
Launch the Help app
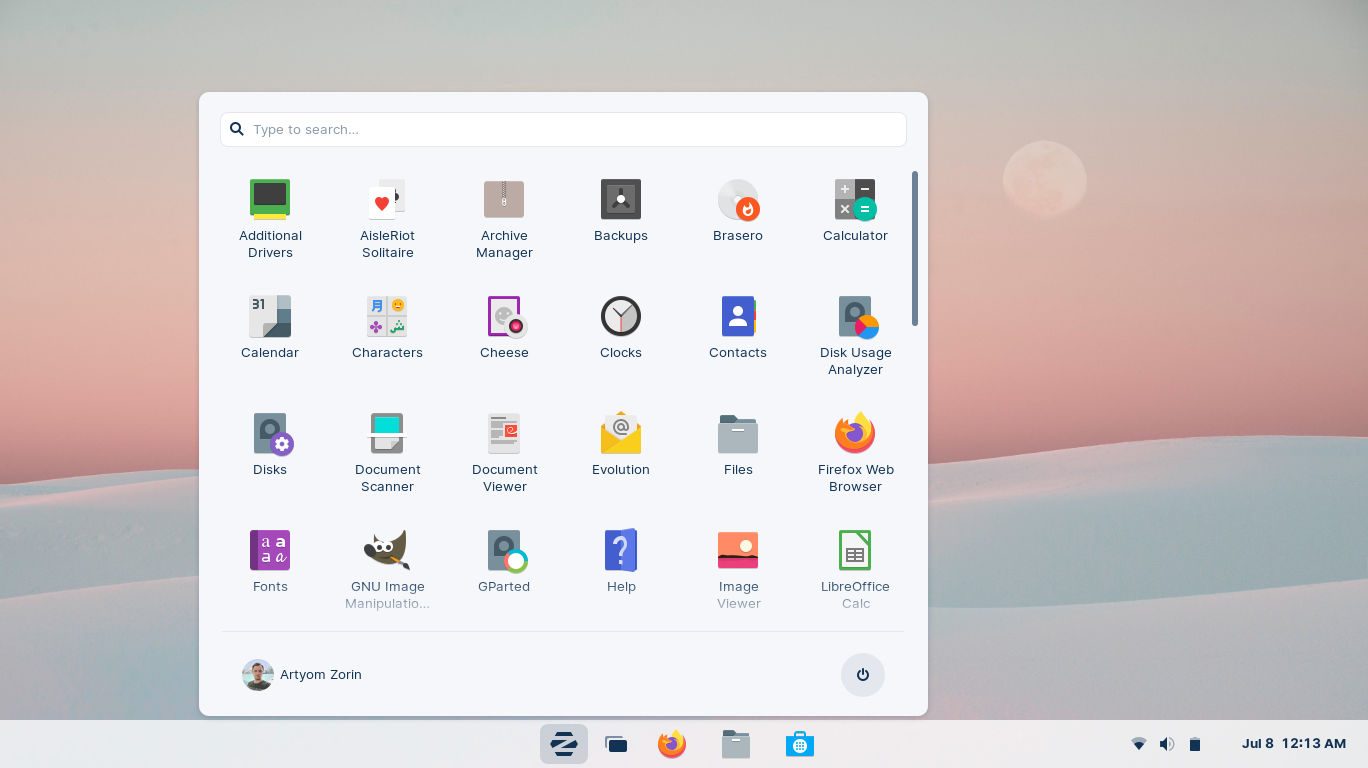pyautogui.click(x=621, y=562)
